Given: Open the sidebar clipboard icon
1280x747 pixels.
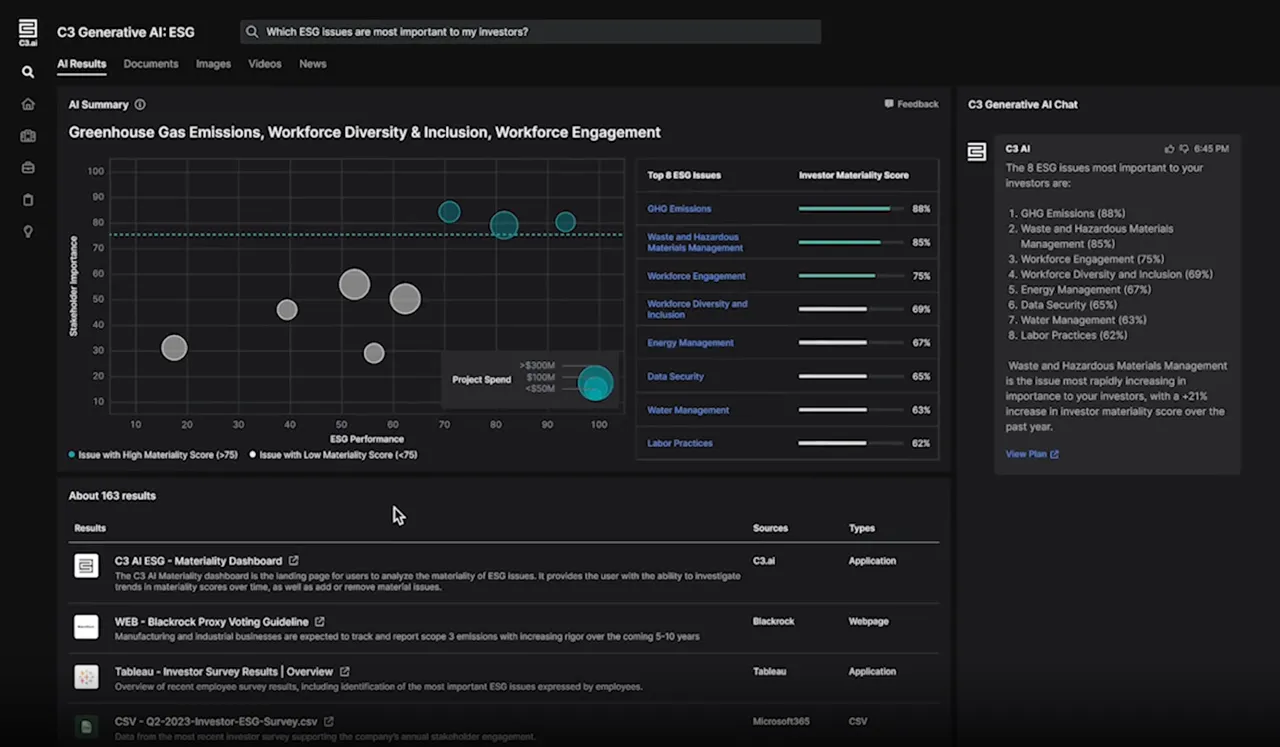Looking at the screenshot, I should click(28, 200).
